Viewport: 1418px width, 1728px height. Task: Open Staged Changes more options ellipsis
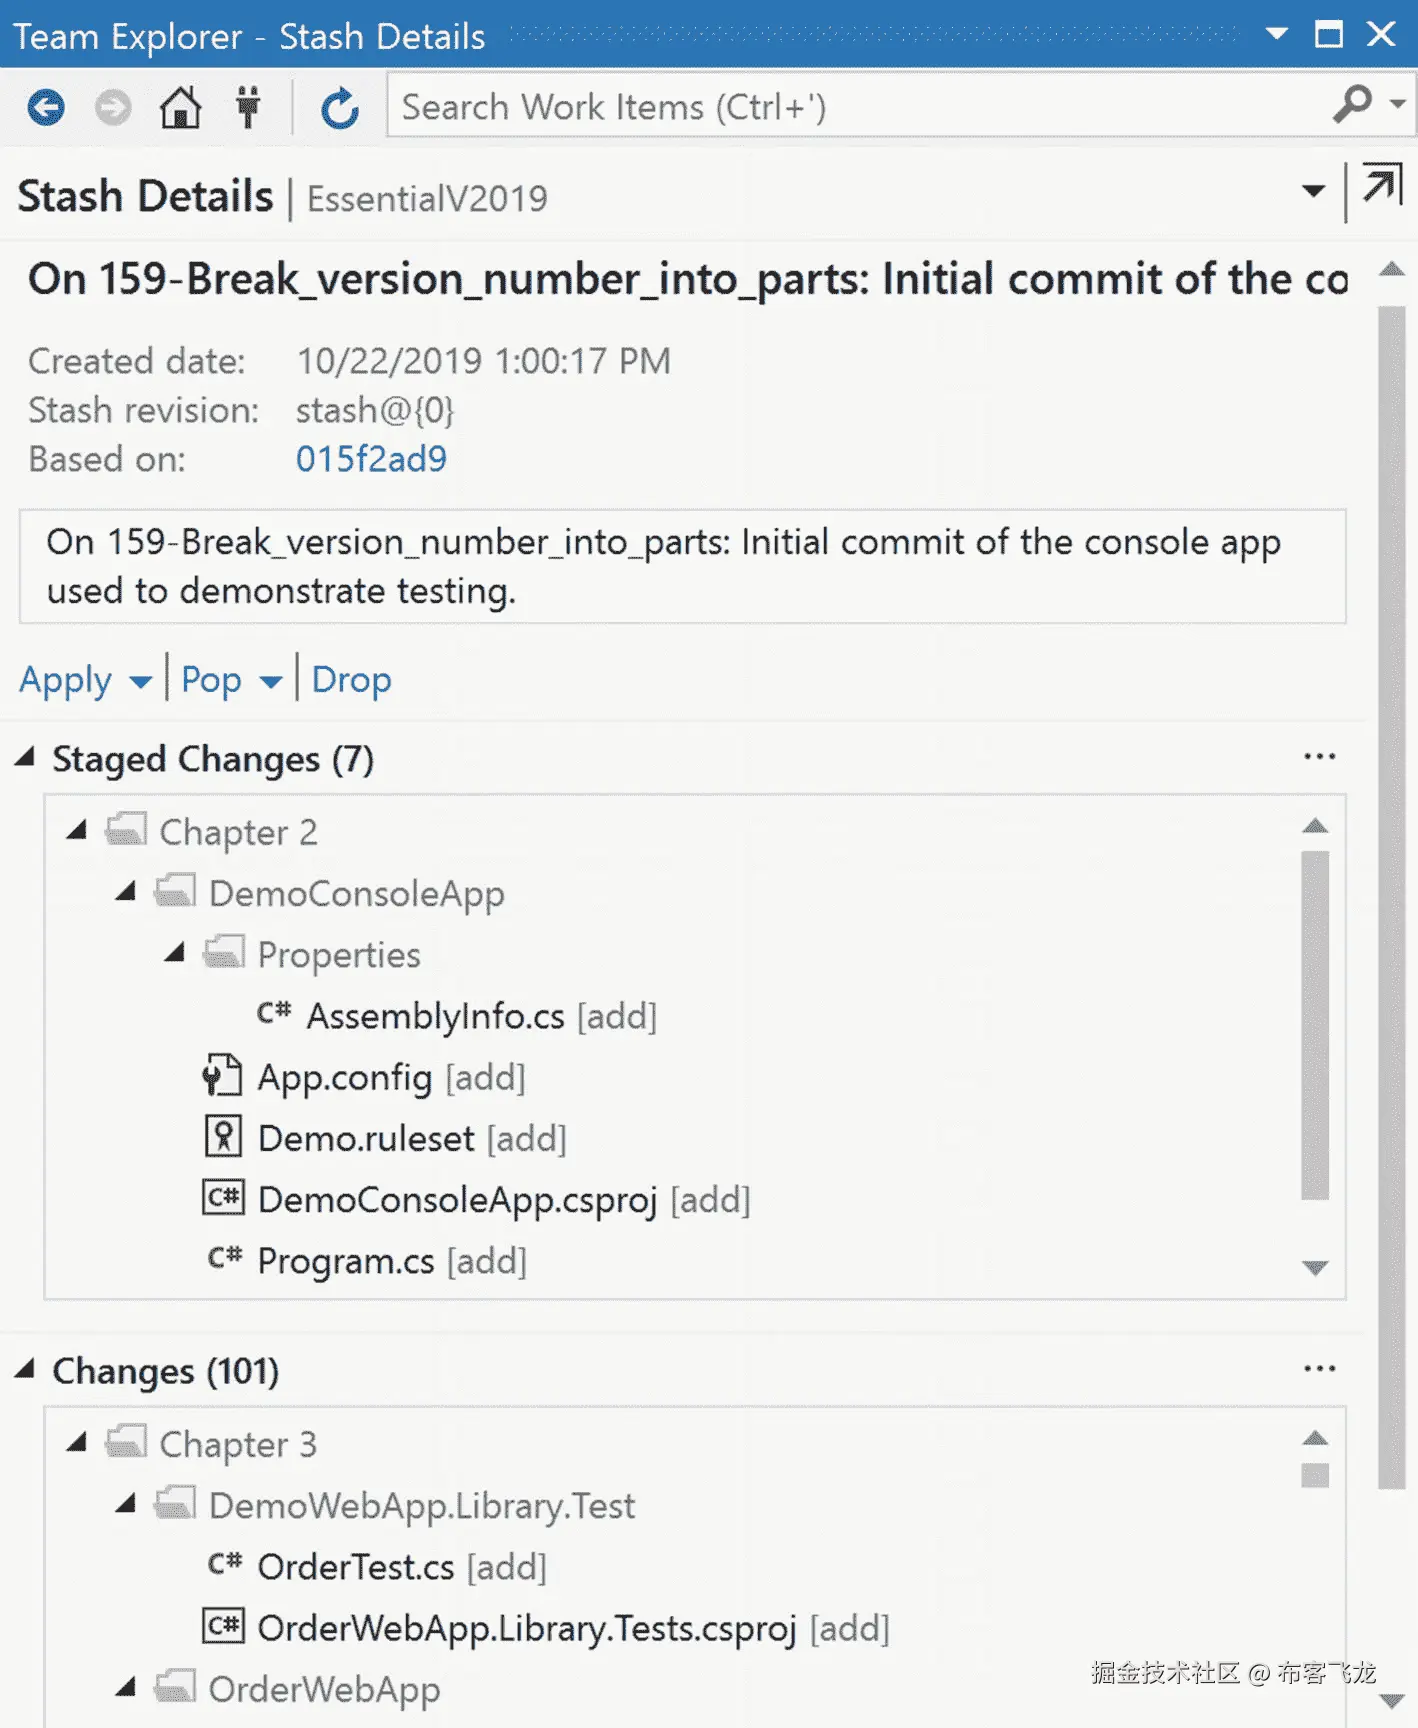coord(1319,757)
